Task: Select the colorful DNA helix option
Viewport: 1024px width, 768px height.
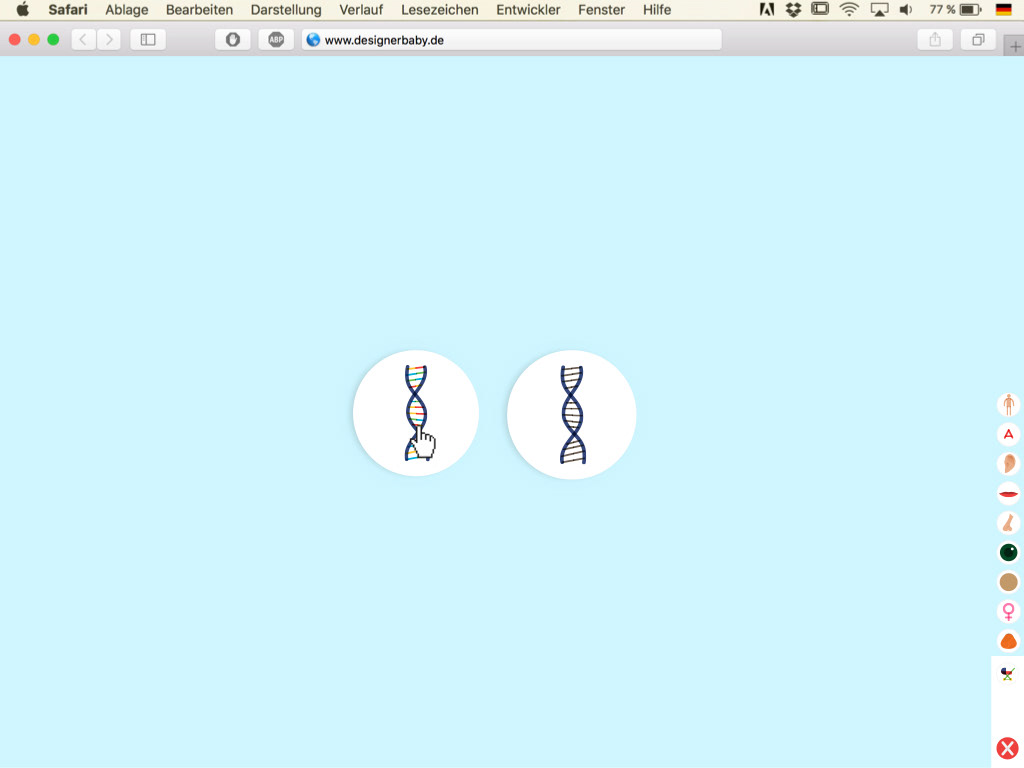Action: pyautogui.click(x=416, y=413)
